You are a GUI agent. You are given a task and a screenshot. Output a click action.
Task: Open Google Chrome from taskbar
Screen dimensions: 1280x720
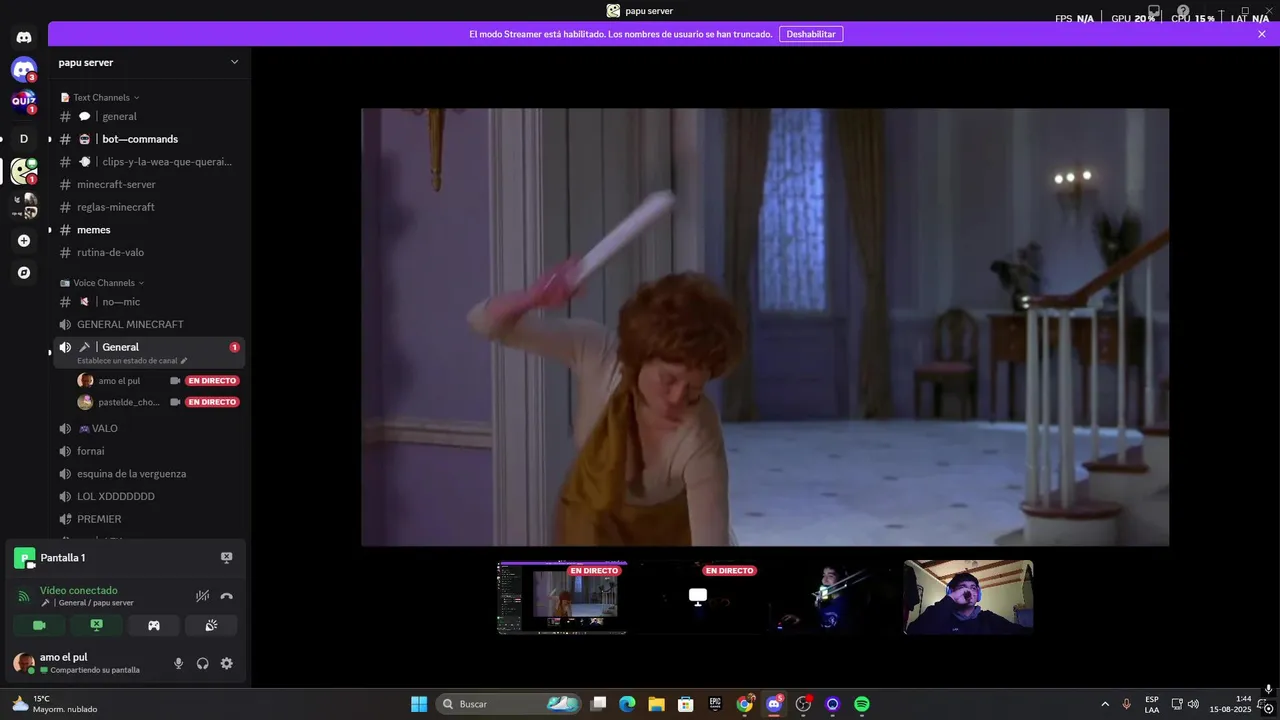click(744, 704)
